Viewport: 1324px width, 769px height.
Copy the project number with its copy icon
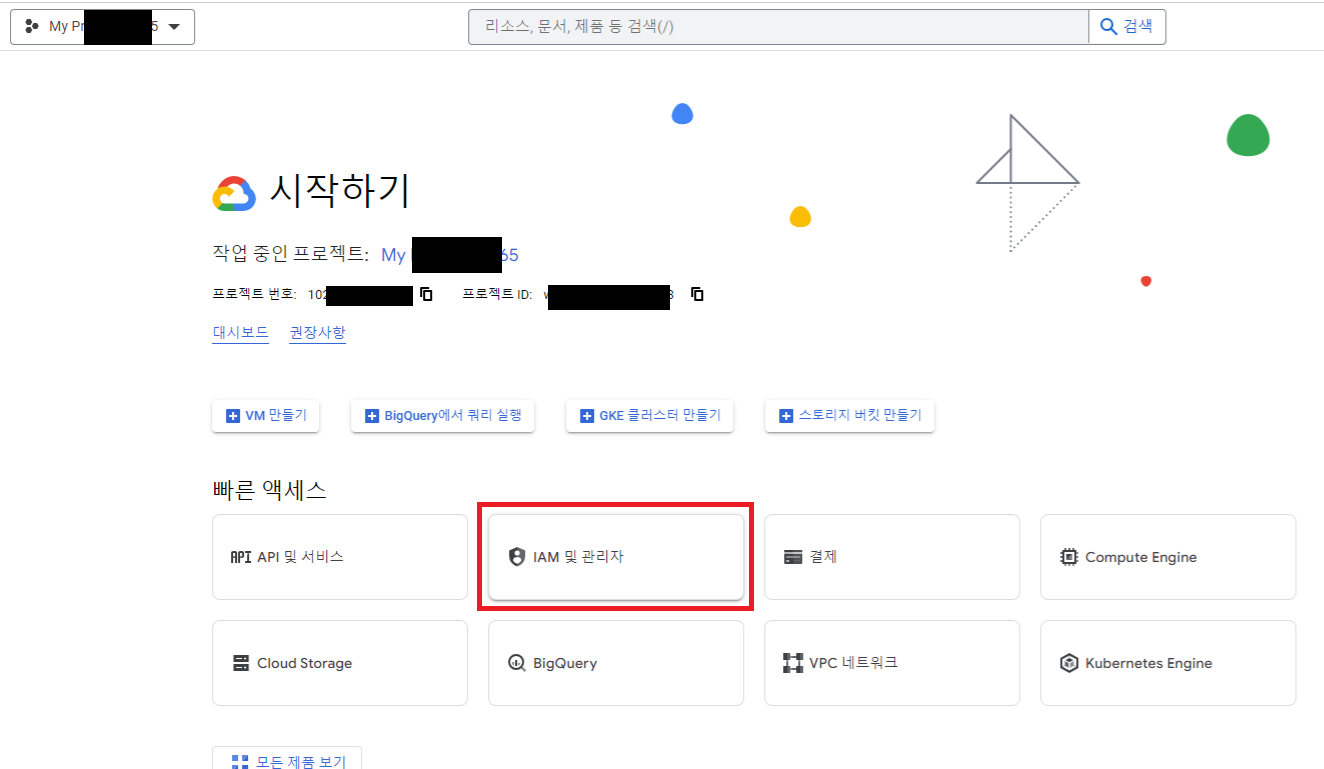[x=426, y=294]
